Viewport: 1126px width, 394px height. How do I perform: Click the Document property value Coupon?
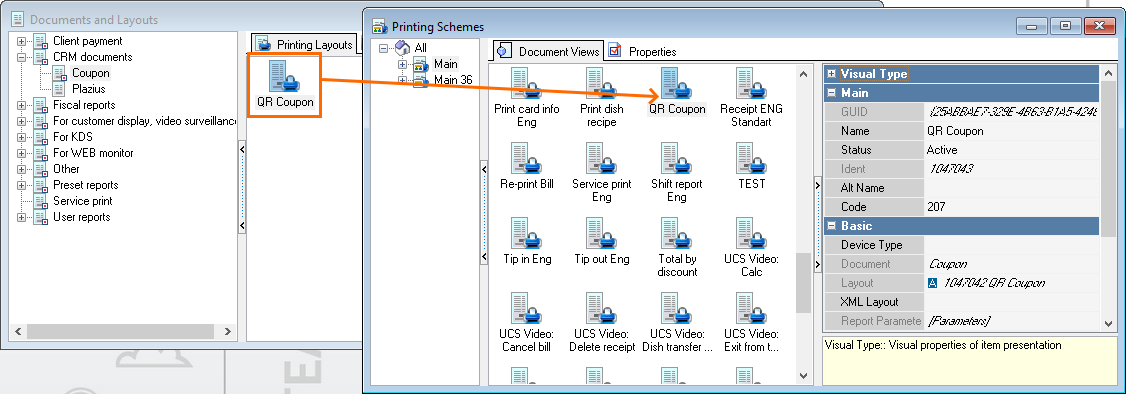1011,264
